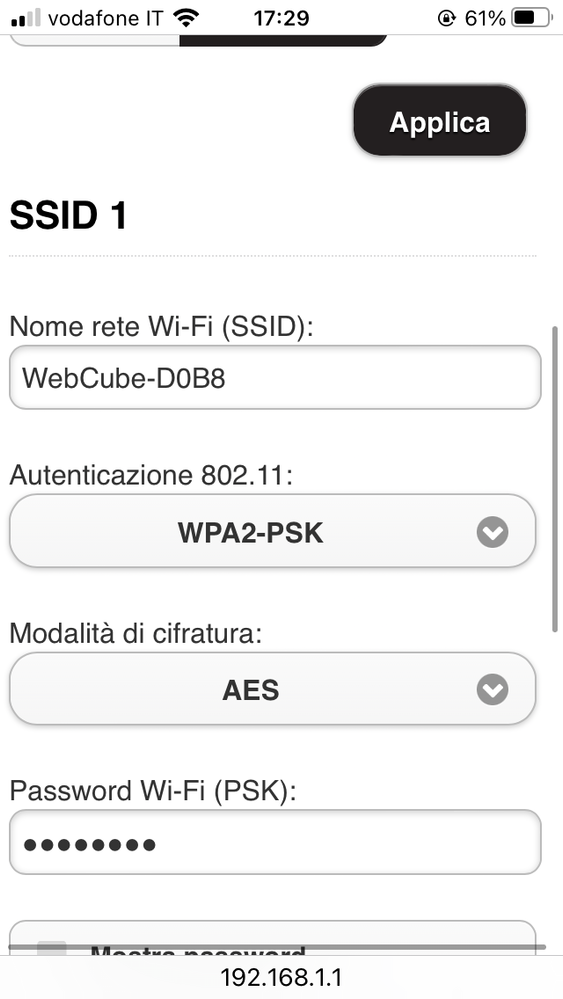Image resolution: width=563 pixels, height=999 pixels.
Task: Select the dark segment tab at top
Action: coord(283,40)
